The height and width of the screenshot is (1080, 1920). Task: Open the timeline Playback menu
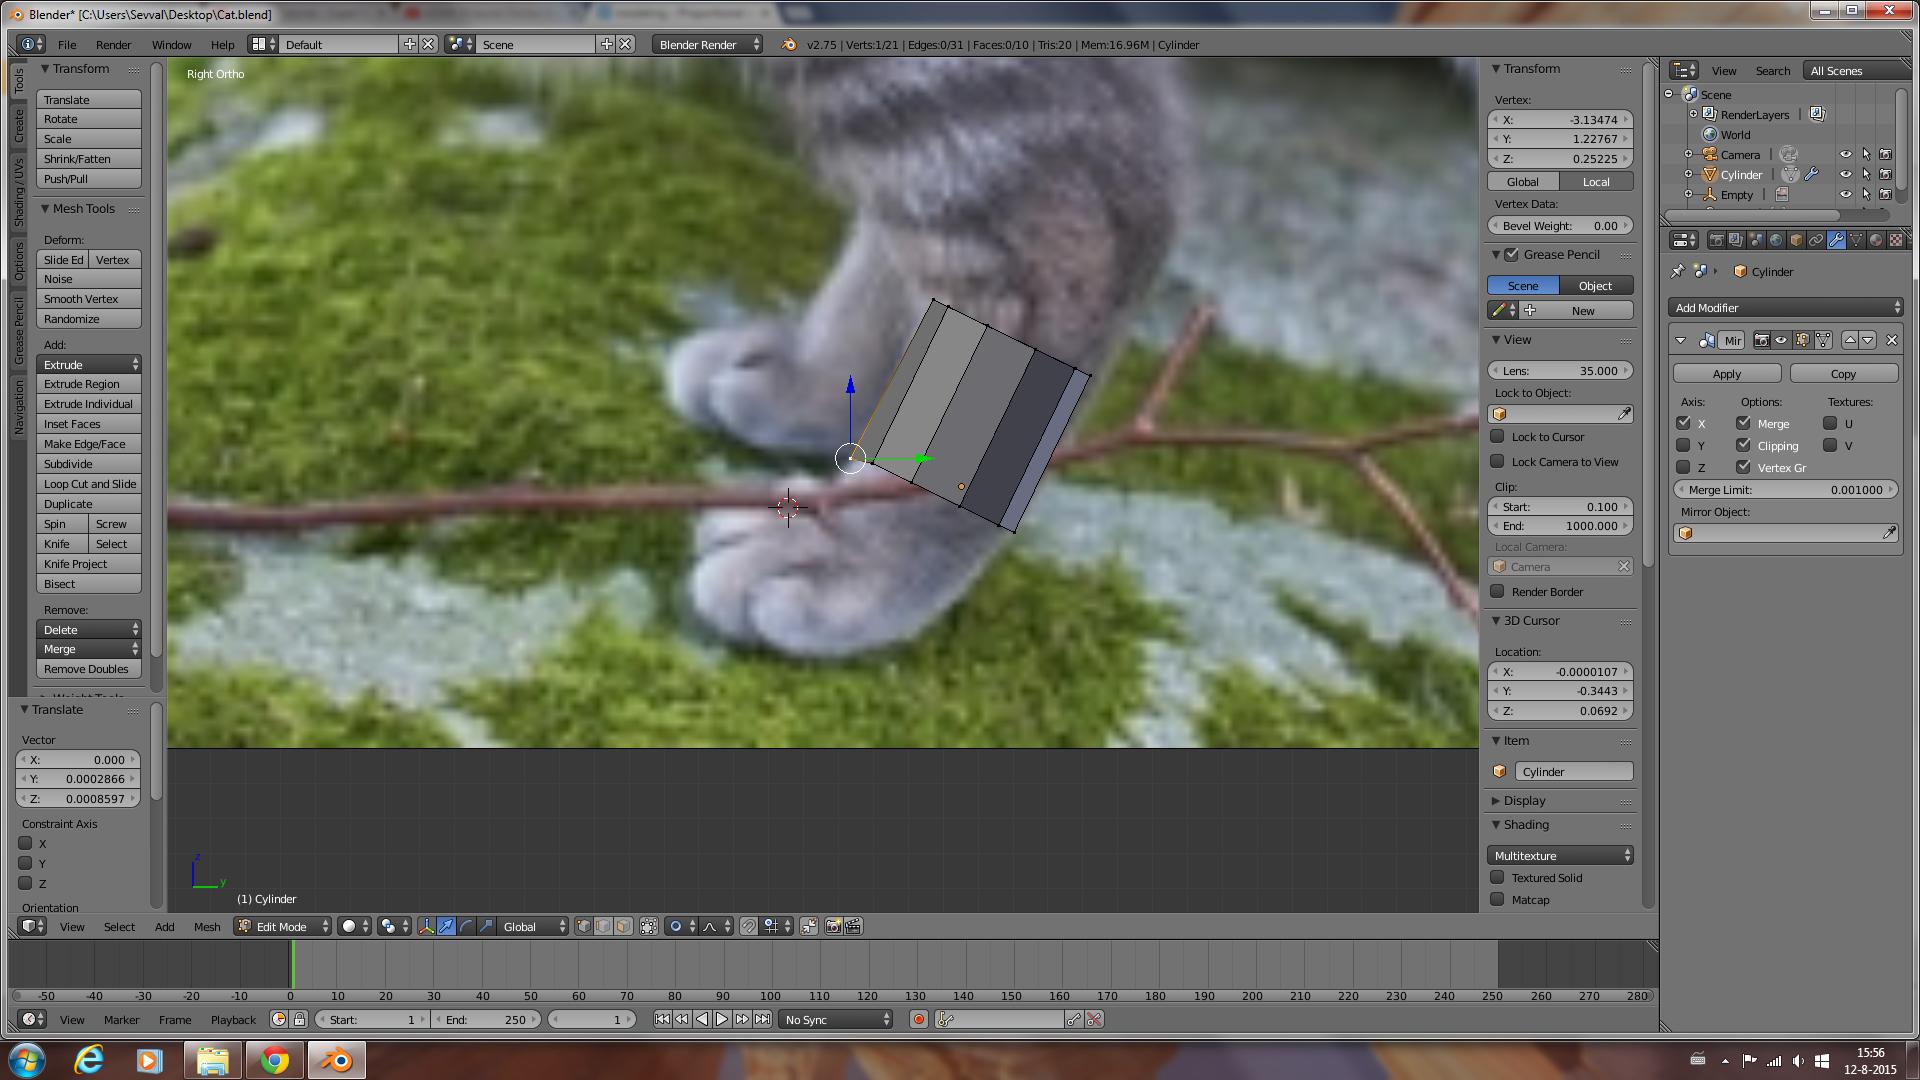(x=233, y=1019)
